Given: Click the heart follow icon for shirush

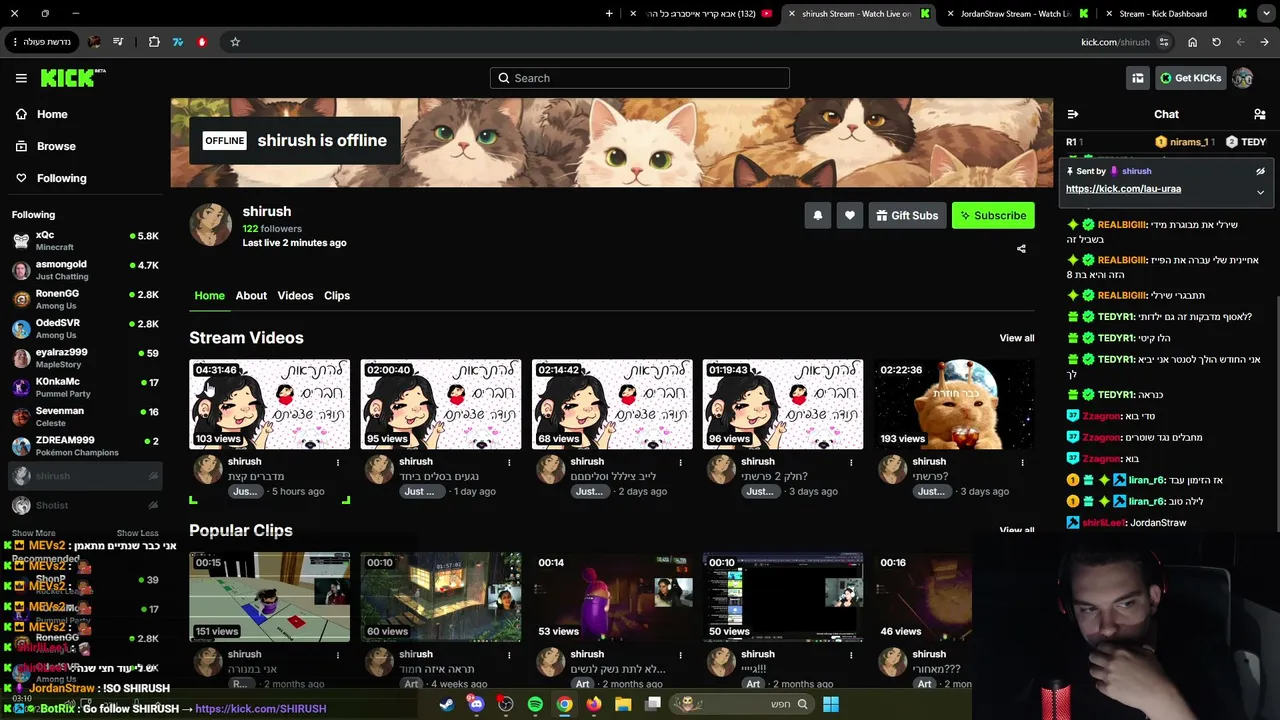Looking at the screenshot, I should pyautogui.click(x=850, y=215).
